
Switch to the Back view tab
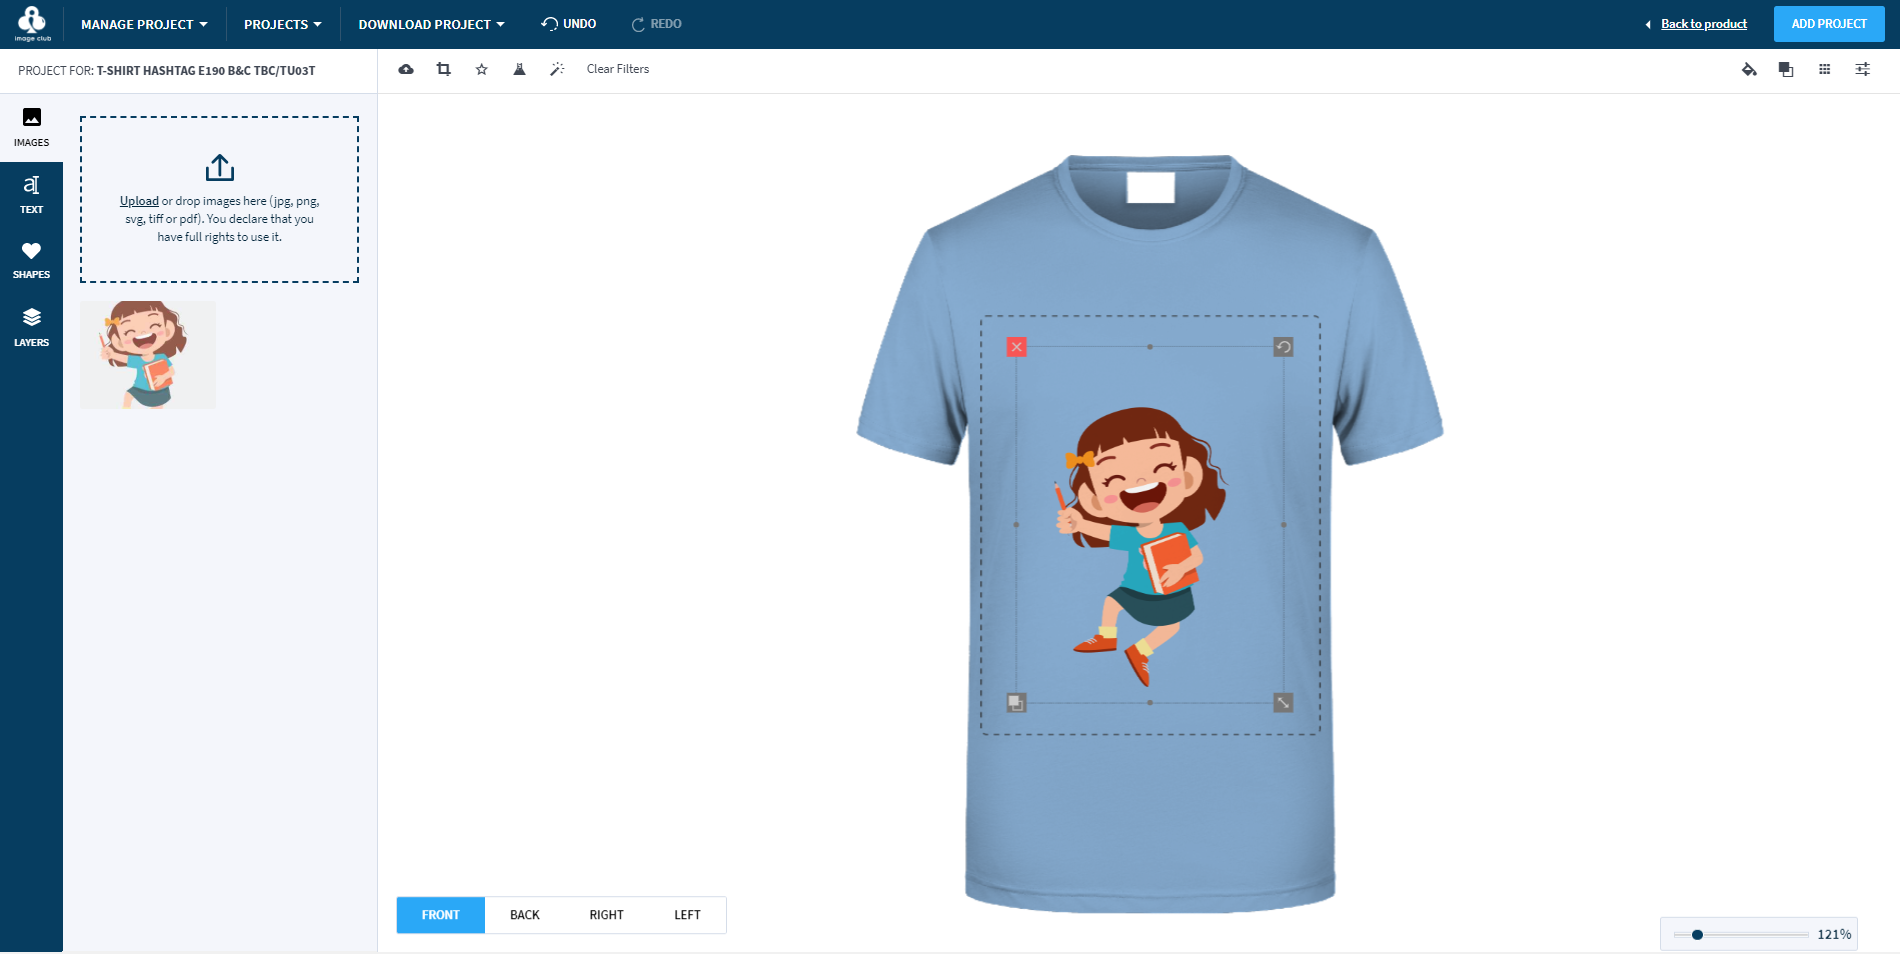coord(525,915)
